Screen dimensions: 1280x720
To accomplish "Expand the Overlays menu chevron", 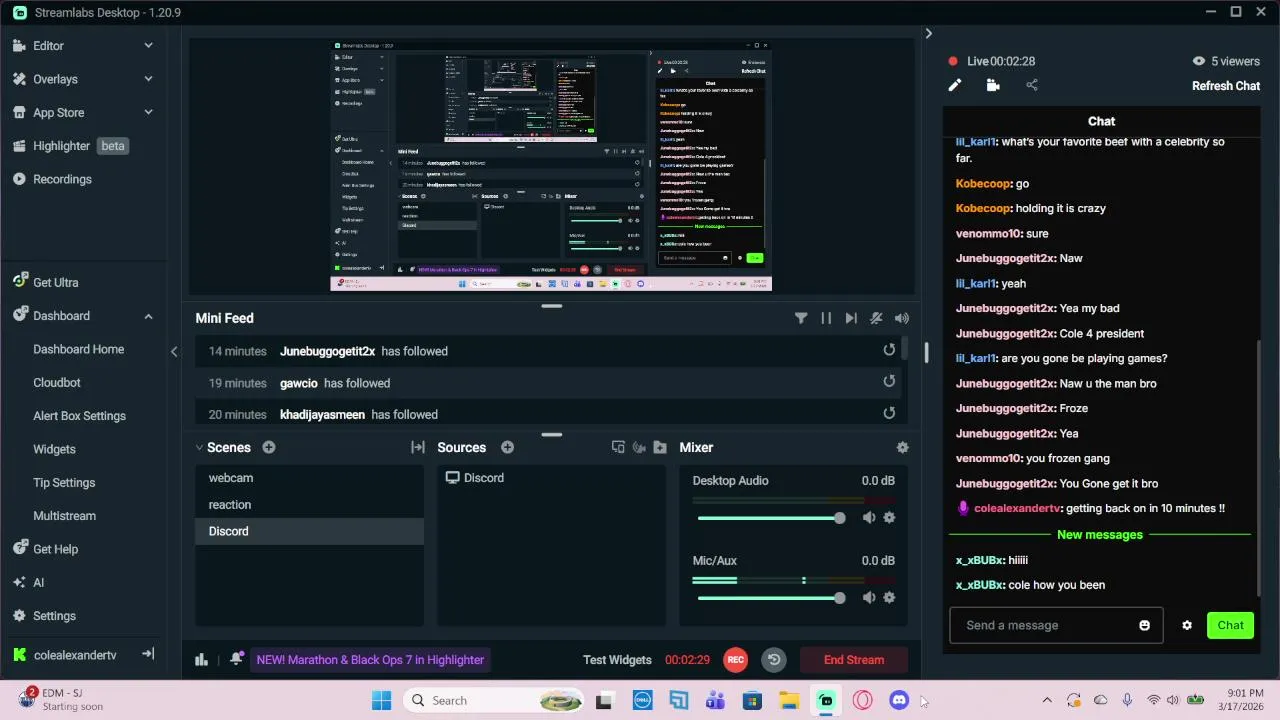I will pos(148,79).
